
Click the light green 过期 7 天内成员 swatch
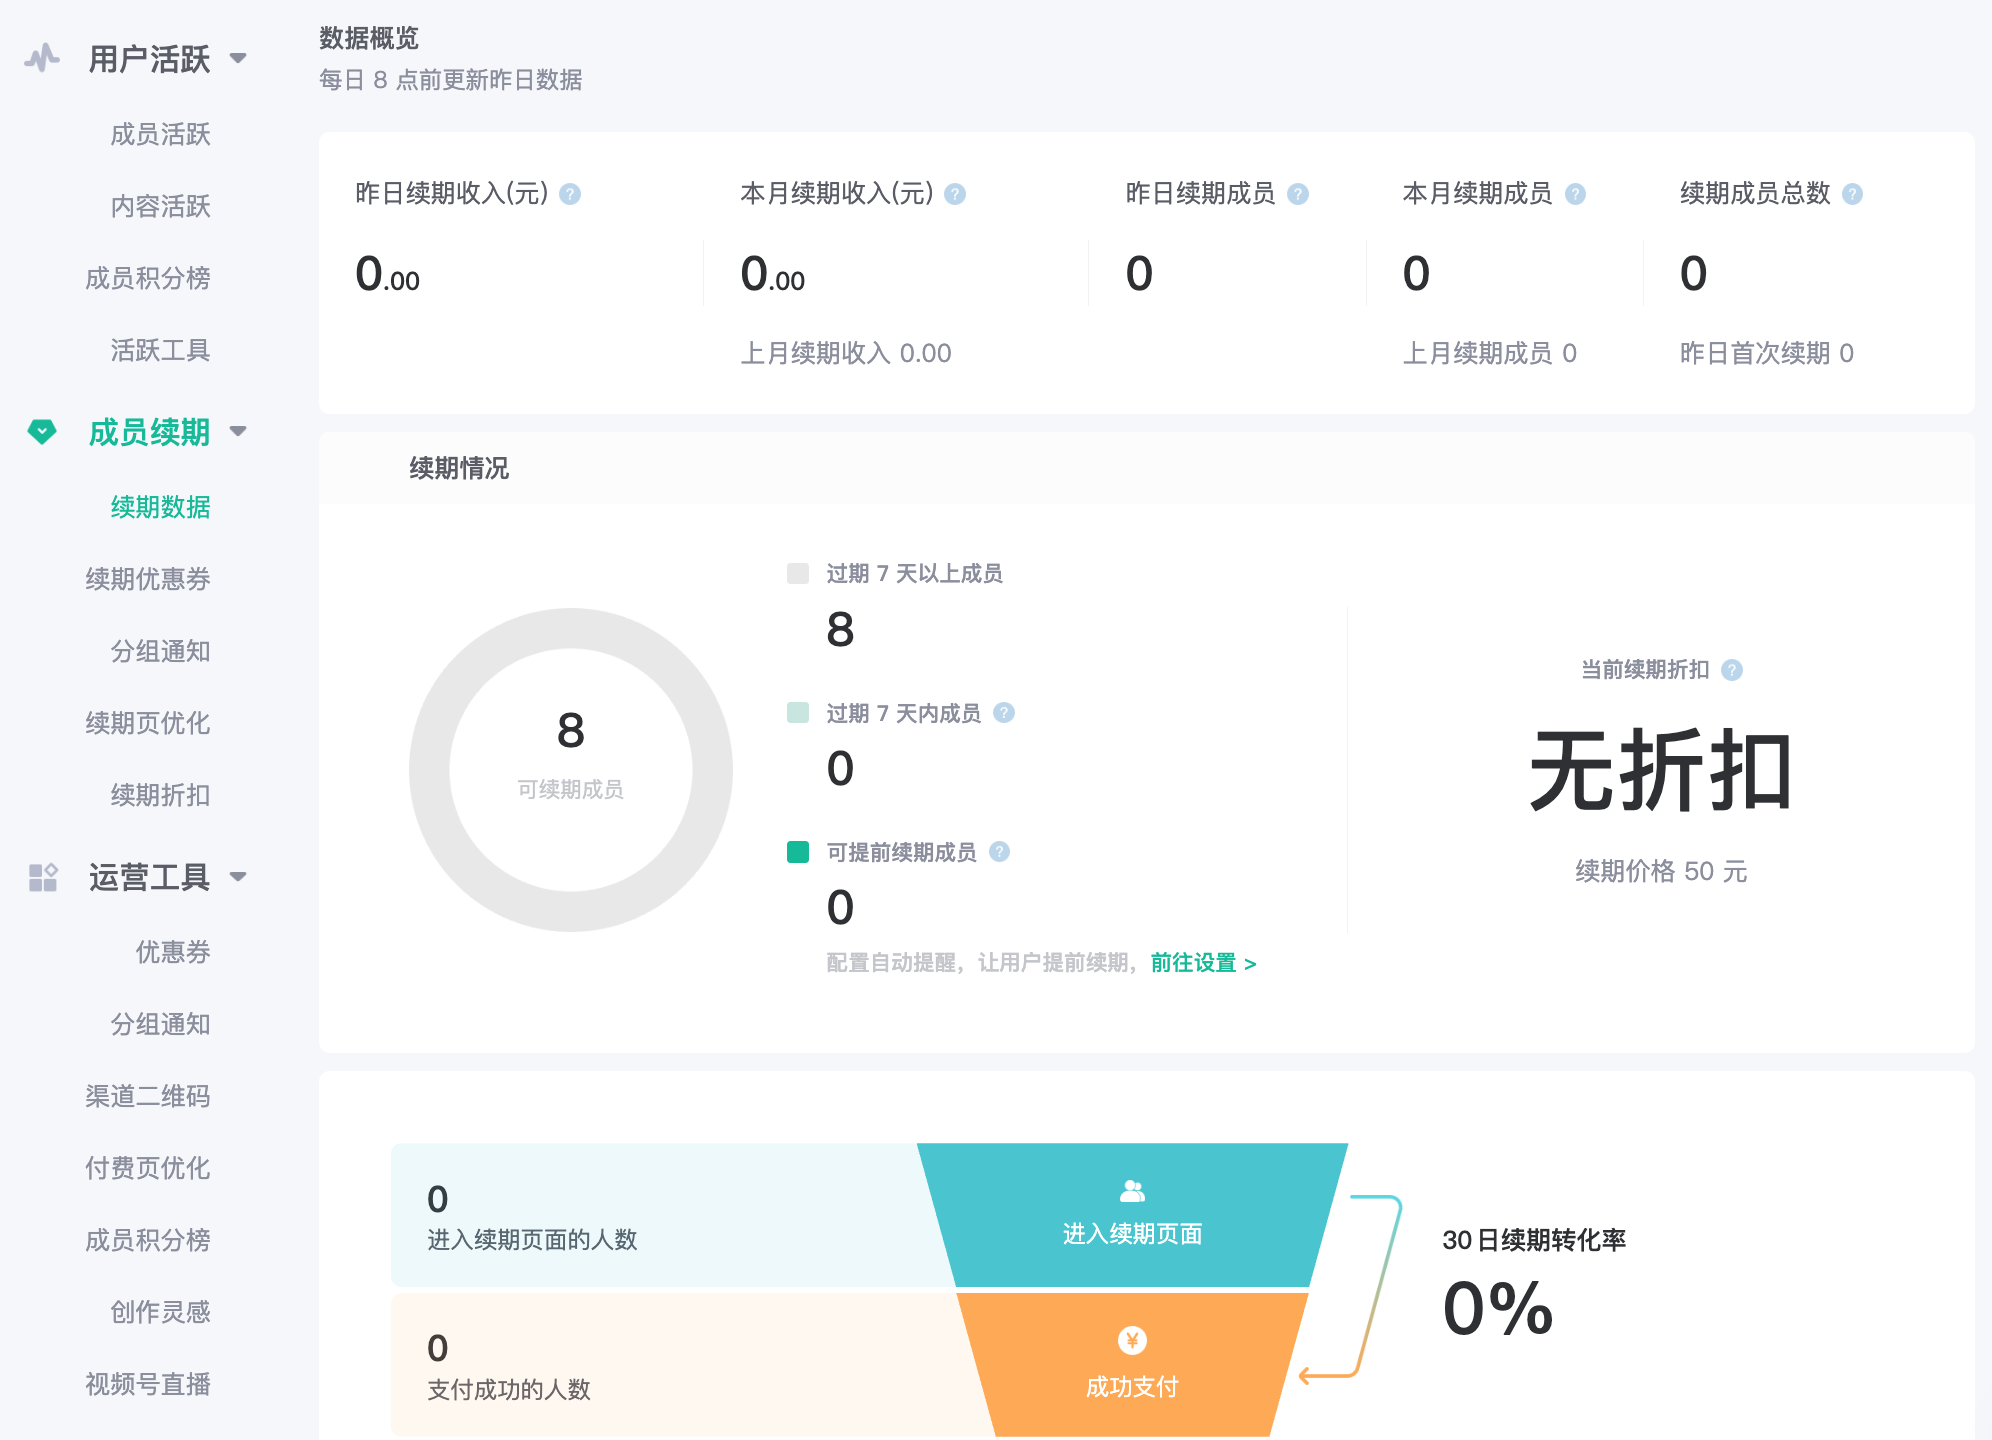click(x=798, y=712)
